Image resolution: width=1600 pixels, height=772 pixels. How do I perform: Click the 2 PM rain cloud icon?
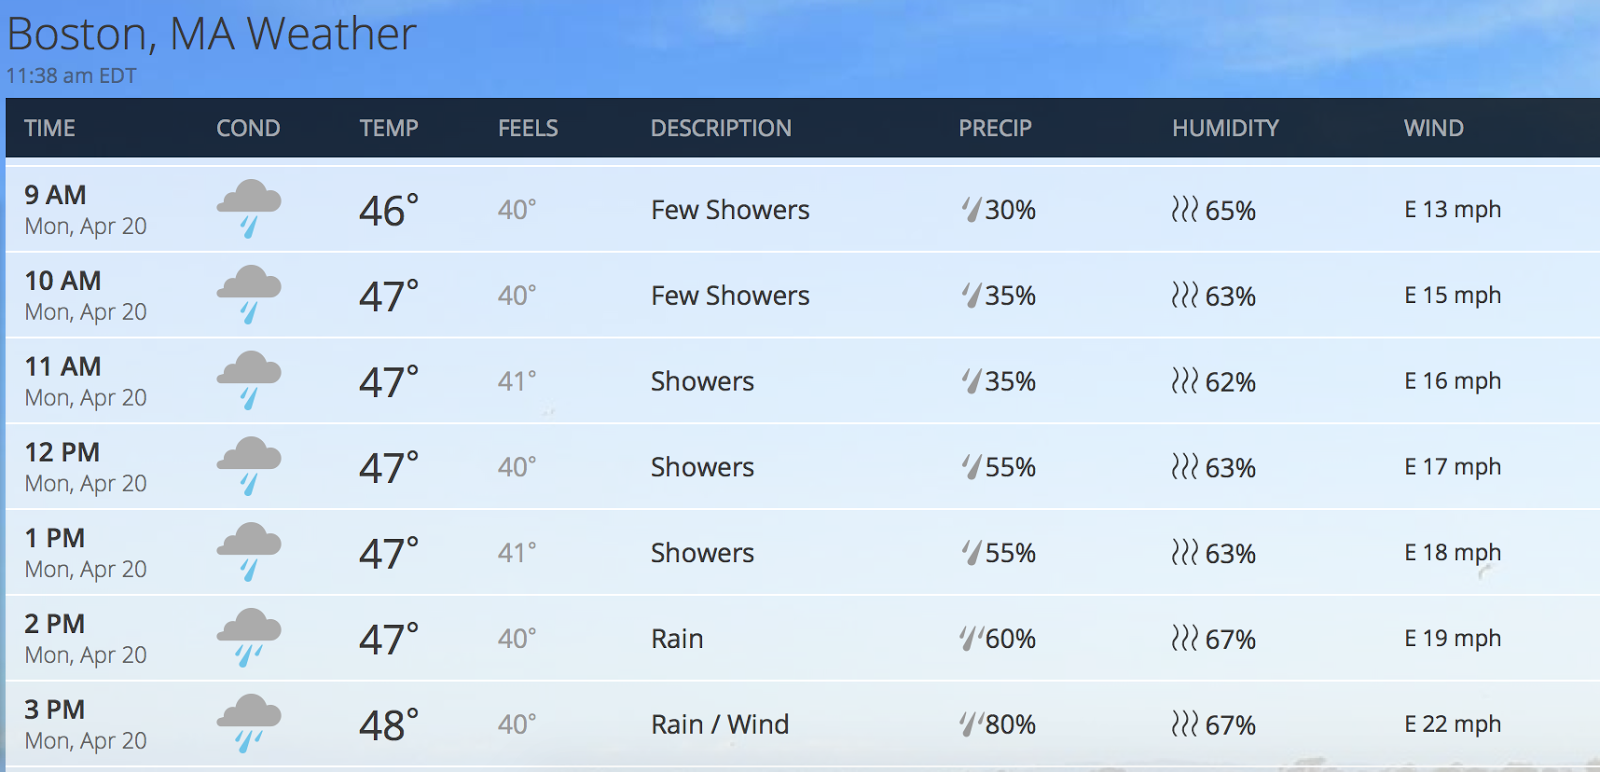coord(249,637)
